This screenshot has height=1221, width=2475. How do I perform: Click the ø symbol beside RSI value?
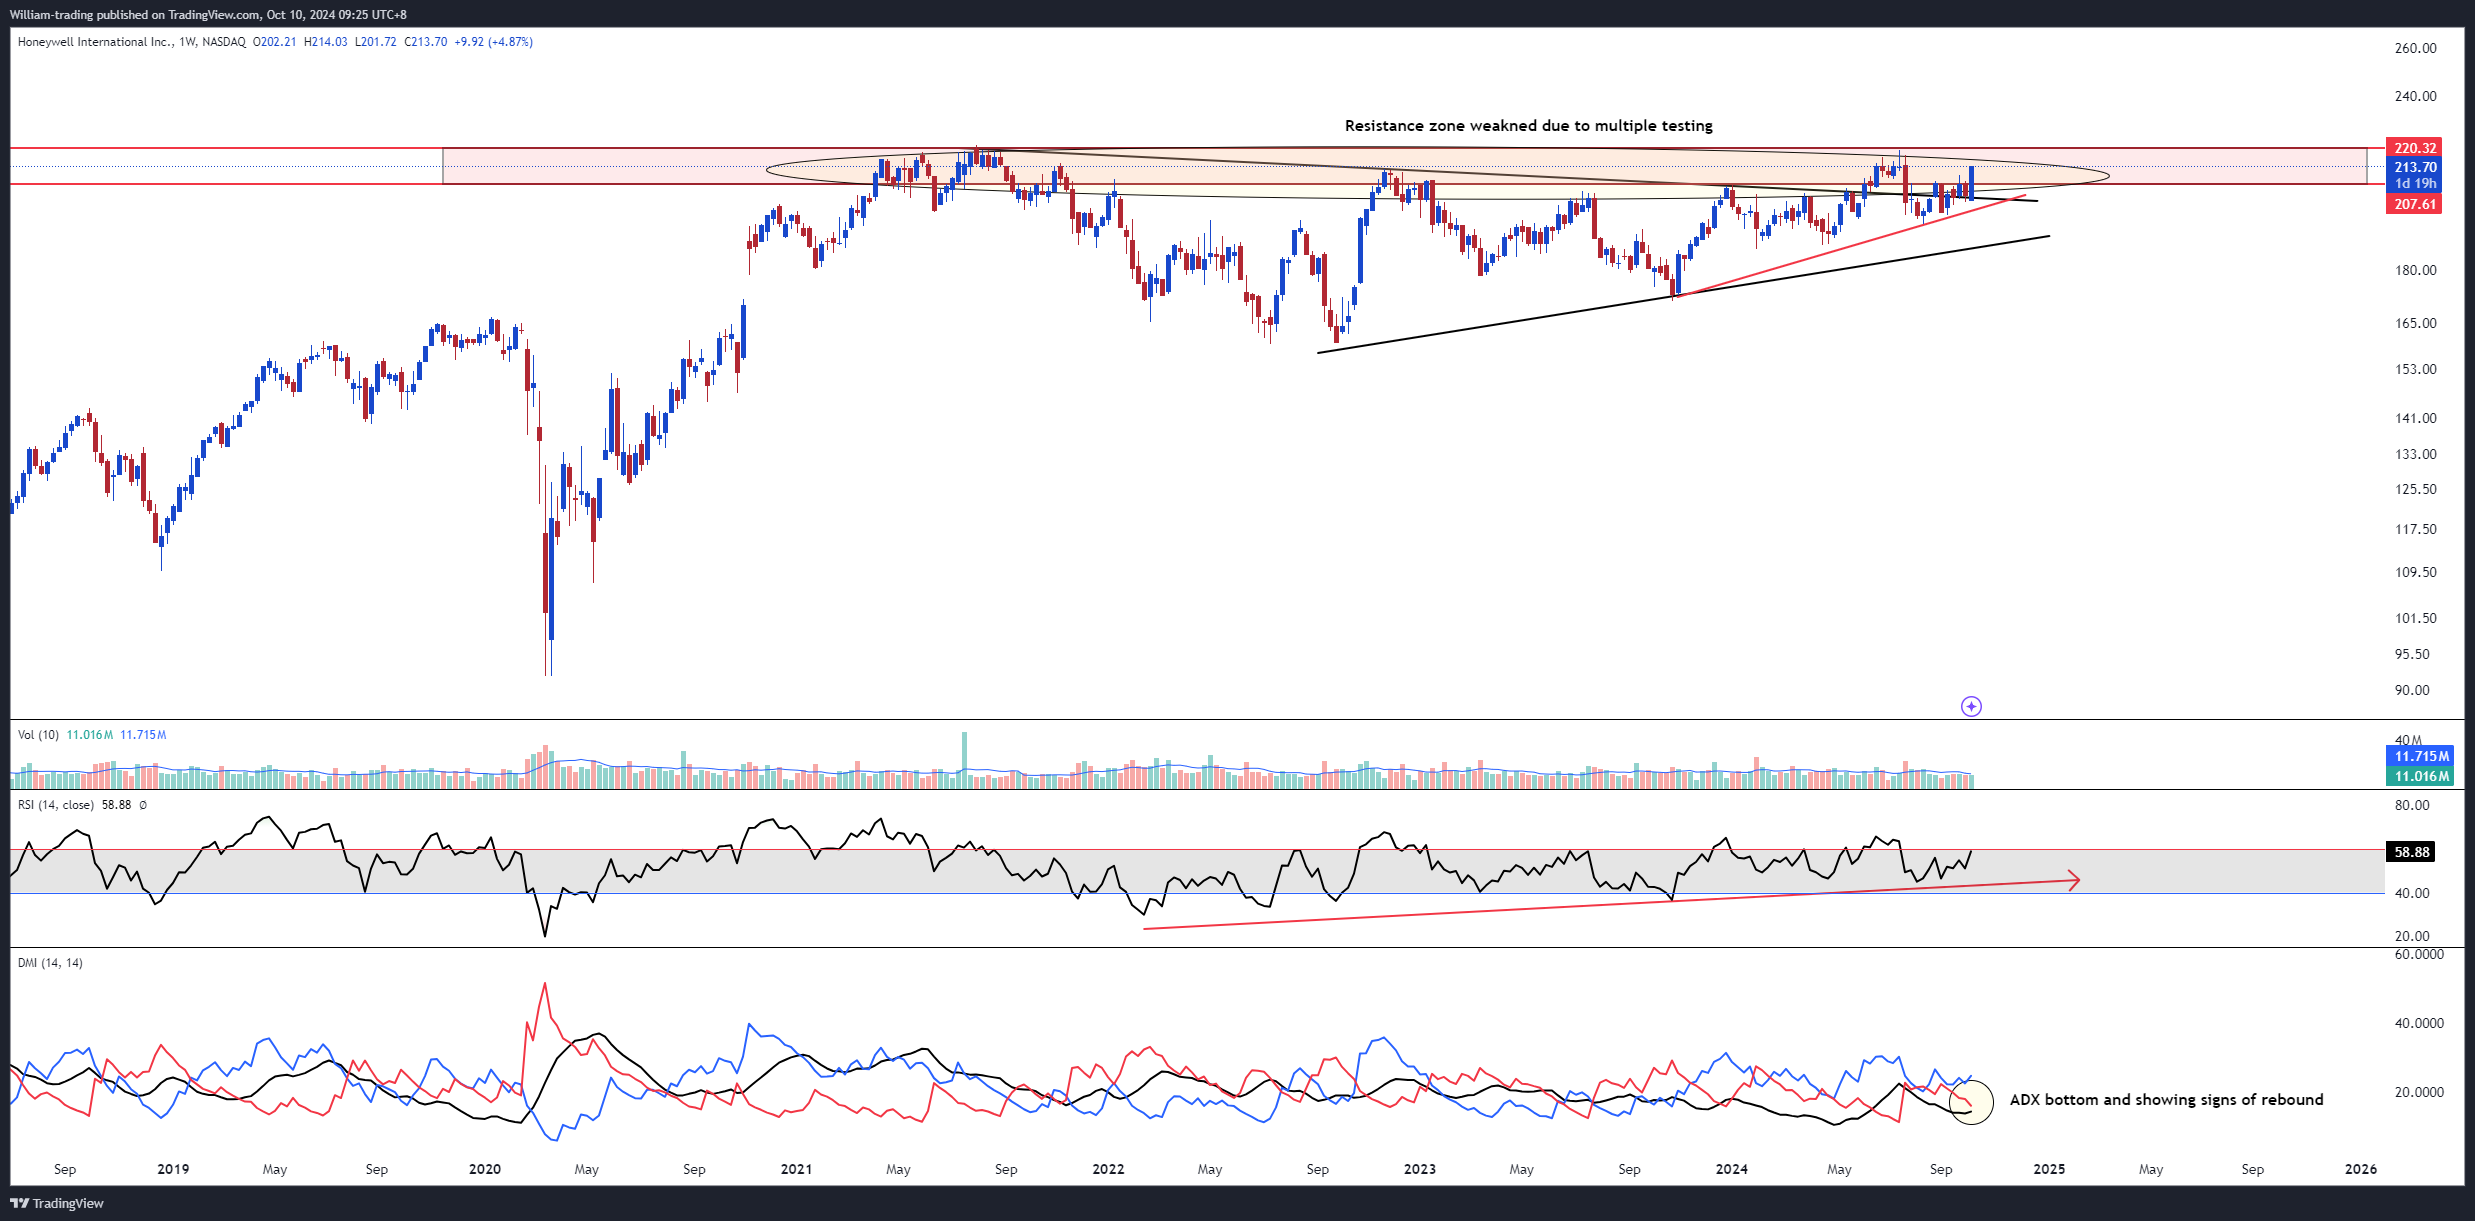[x=143, y=805]
